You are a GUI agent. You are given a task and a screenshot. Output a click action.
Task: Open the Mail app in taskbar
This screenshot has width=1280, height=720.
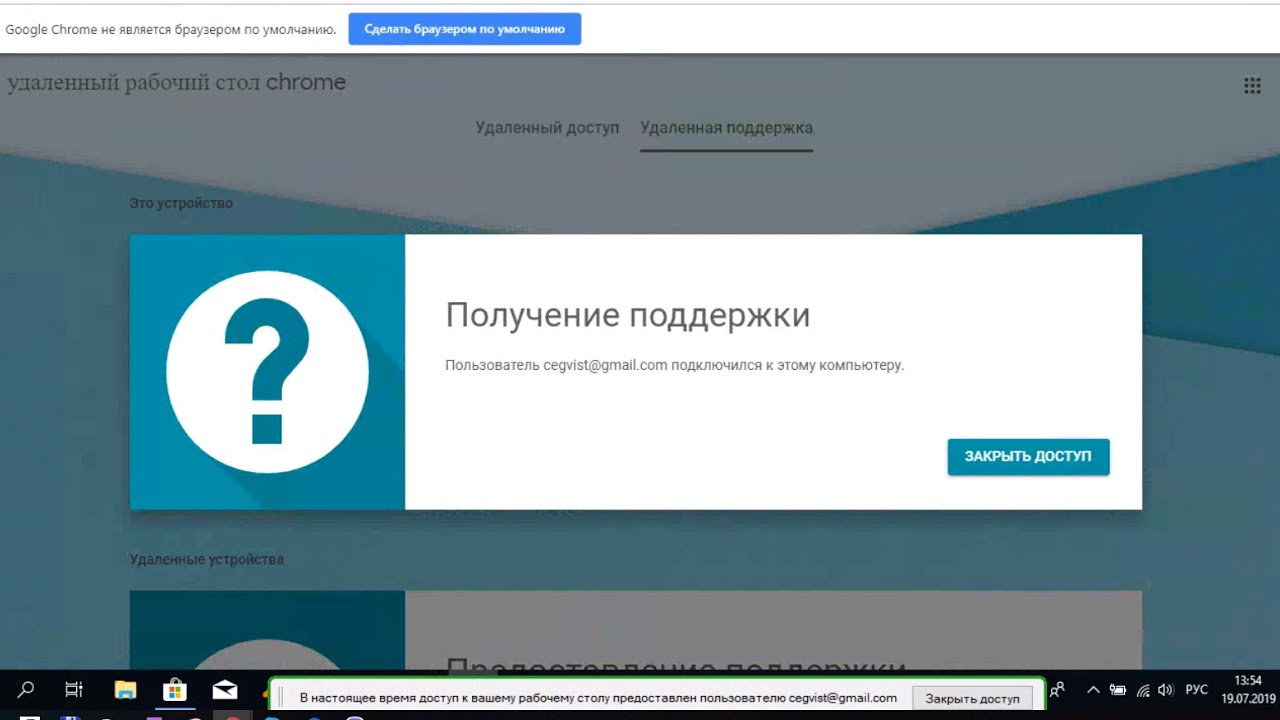(225, 690)
